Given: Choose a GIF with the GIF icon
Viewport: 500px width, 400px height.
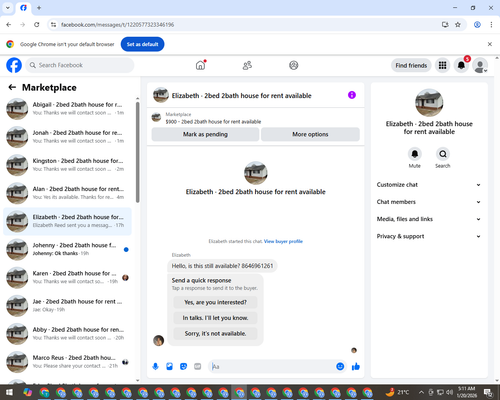Looking at the screenshot, I should pos(198,367).
